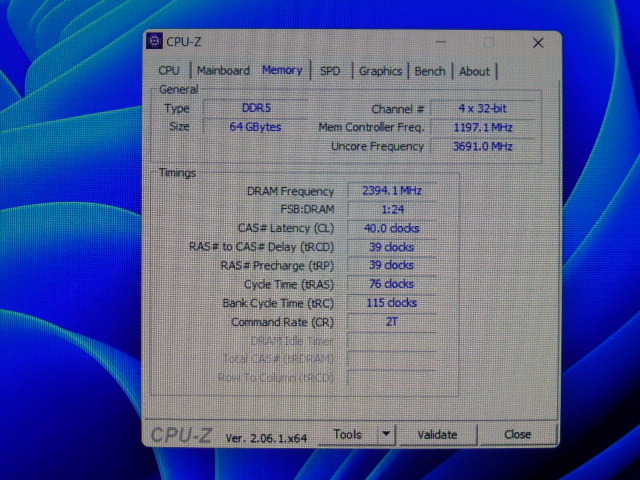Click the empty Total CAS# (tRDRAM) field
Viewport: 640px width, 480px height.
[391, 359]
